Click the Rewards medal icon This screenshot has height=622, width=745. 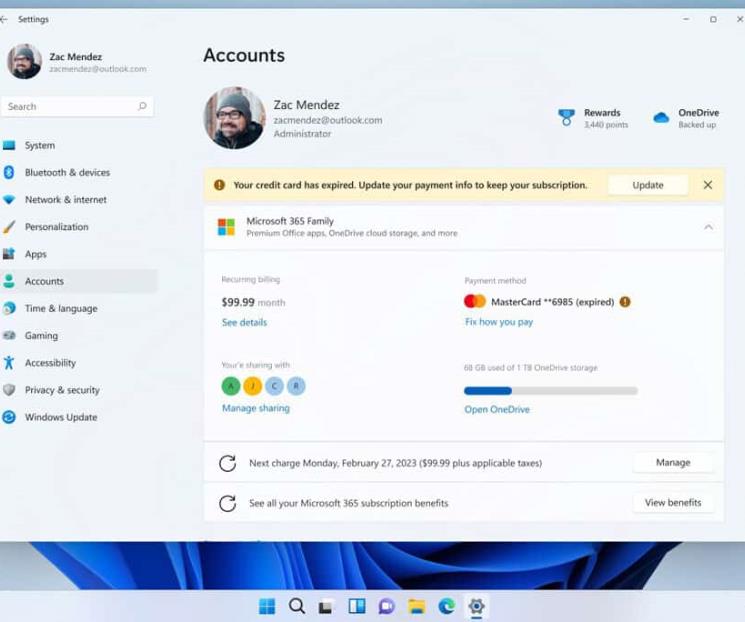point(566,117)
